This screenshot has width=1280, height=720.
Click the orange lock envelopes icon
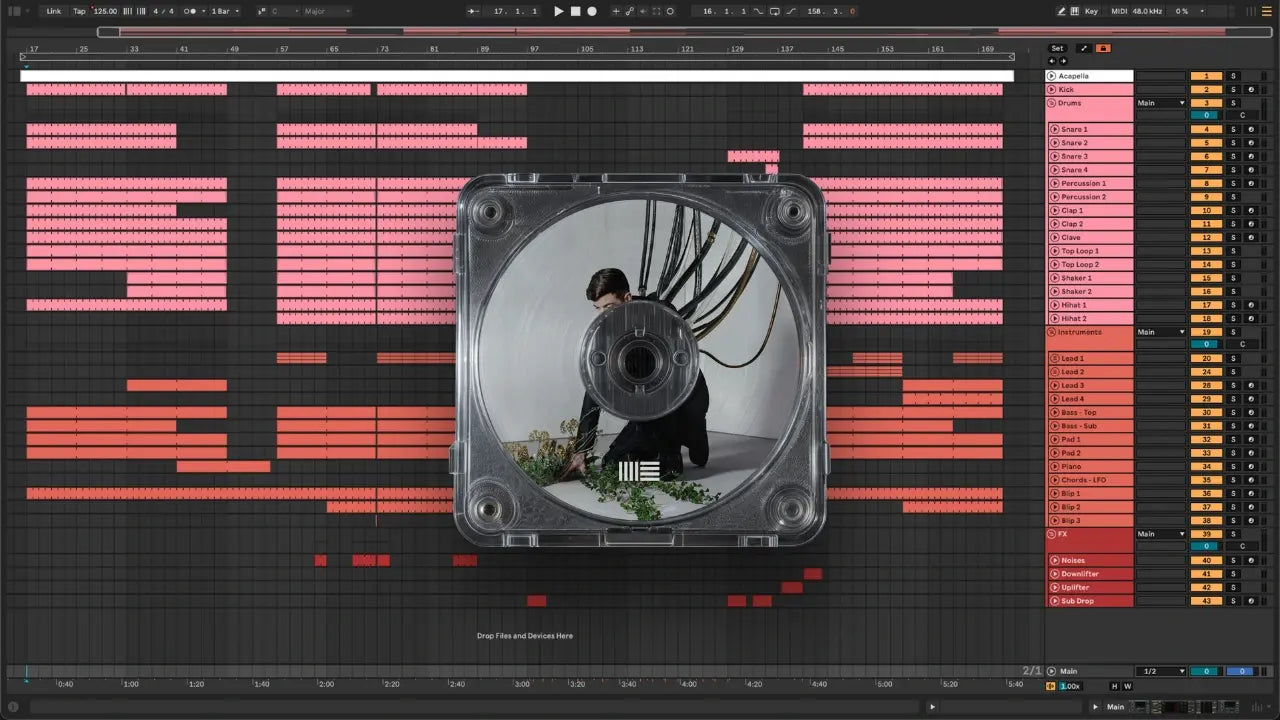coord(1103,48)
